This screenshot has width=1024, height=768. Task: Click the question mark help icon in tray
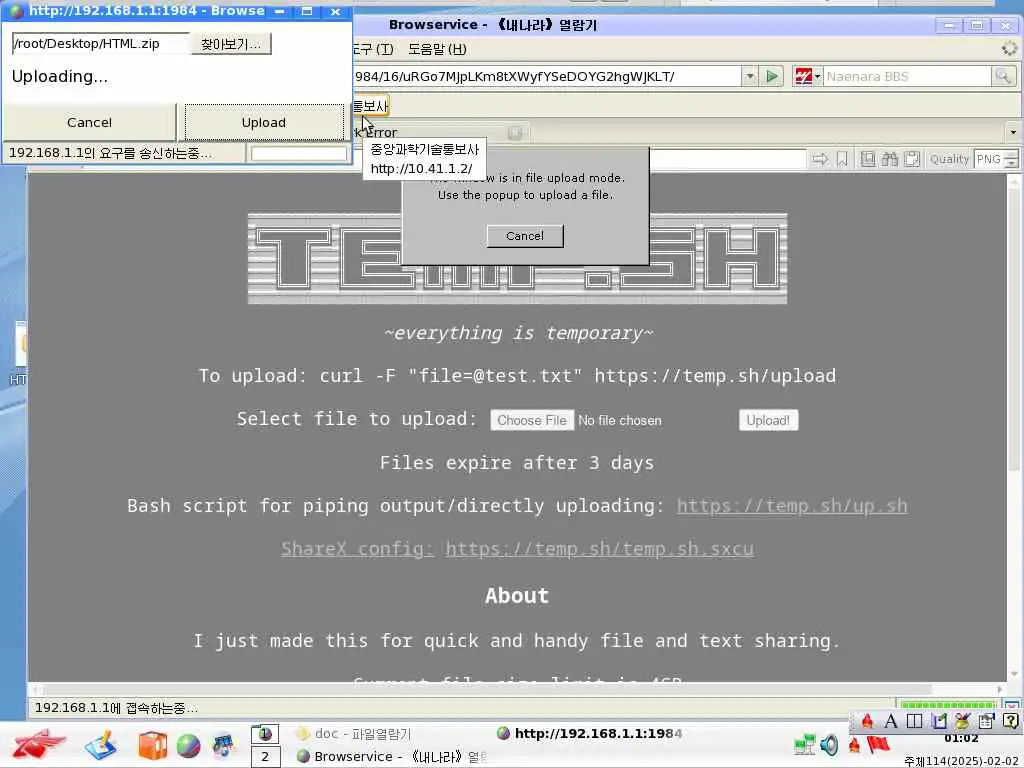point(1010,721)
